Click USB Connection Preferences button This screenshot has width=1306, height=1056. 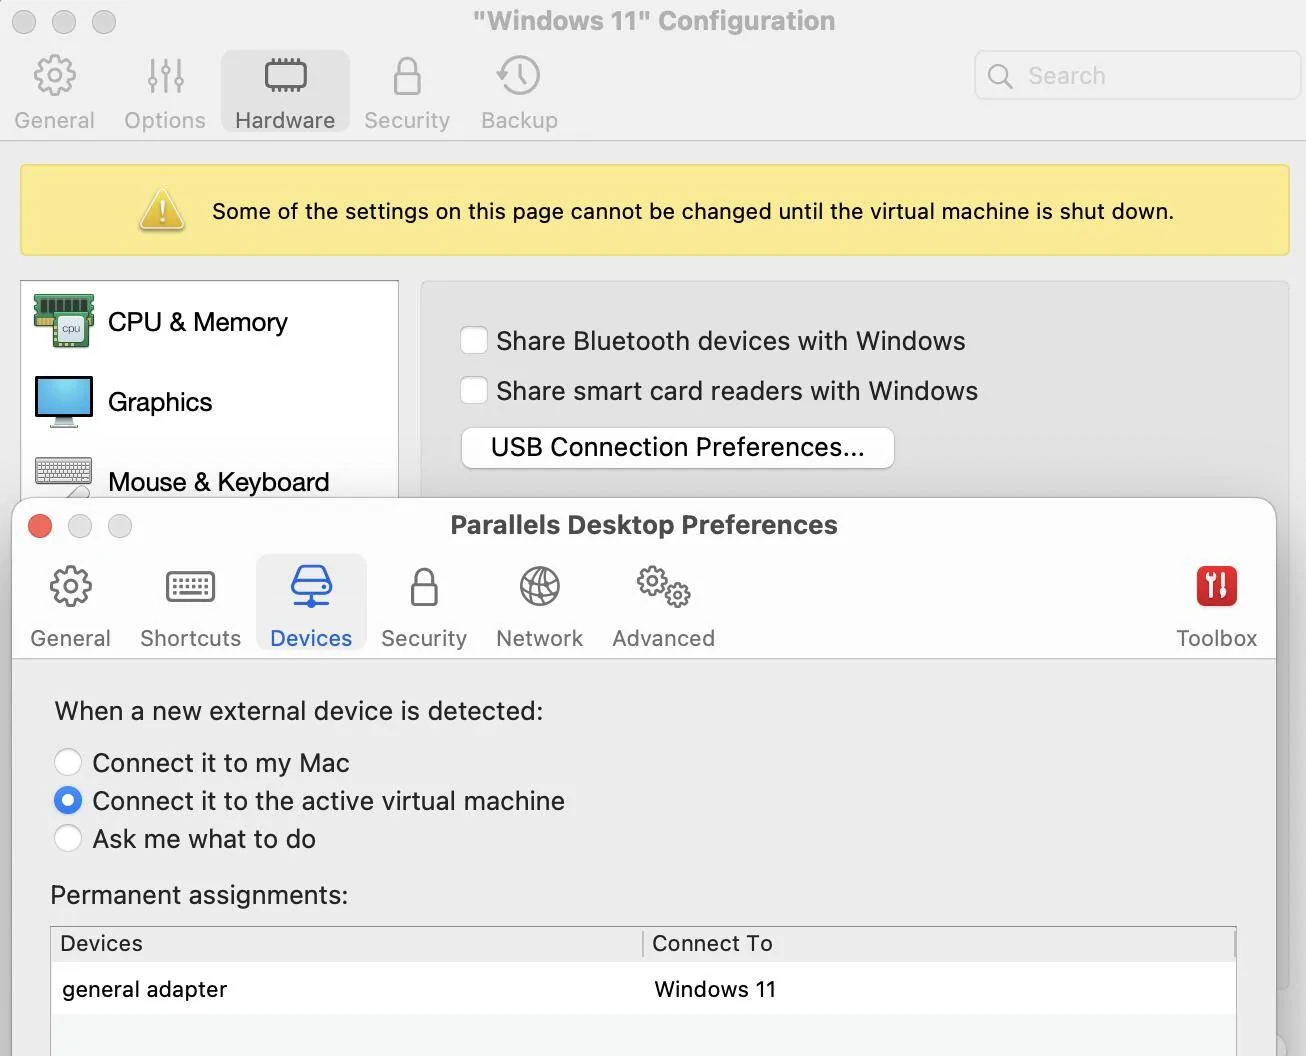(x=677, y=448)
